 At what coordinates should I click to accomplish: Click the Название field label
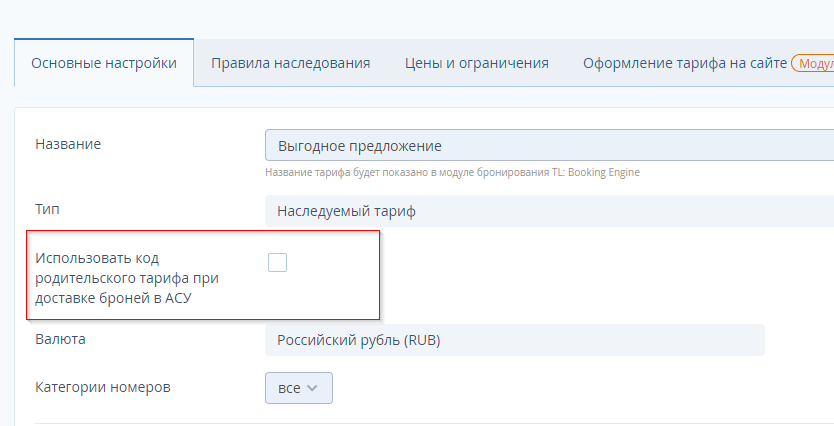68,144
